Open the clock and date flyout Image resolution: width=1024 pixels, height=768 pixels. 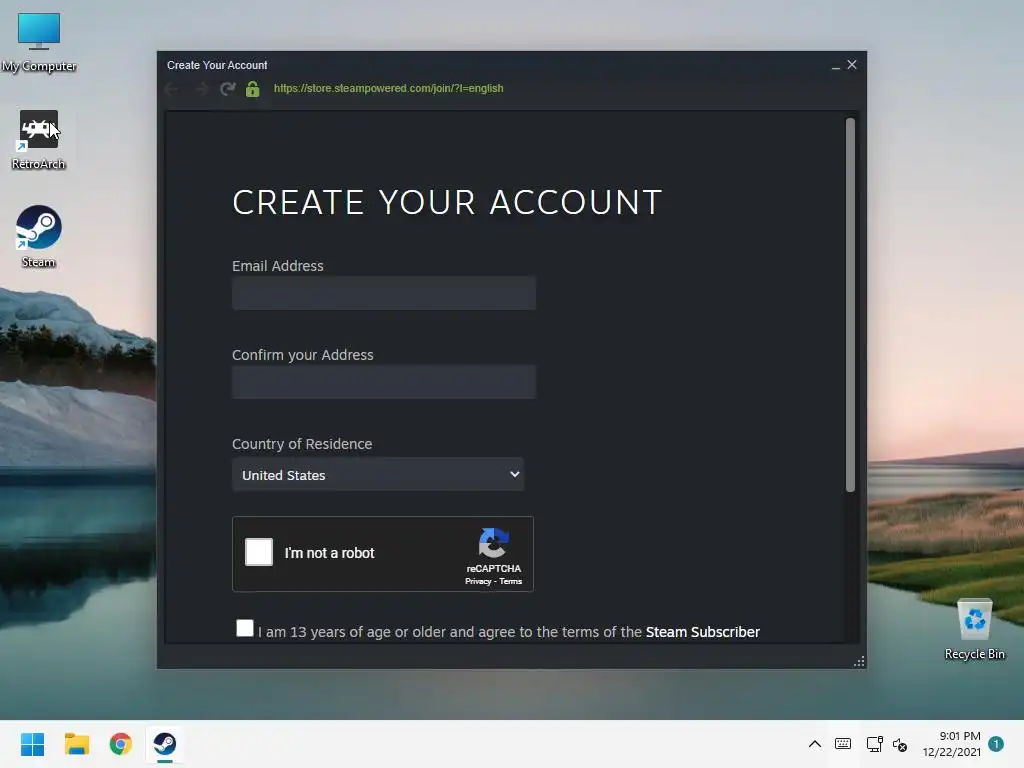(x=952, y=744)
